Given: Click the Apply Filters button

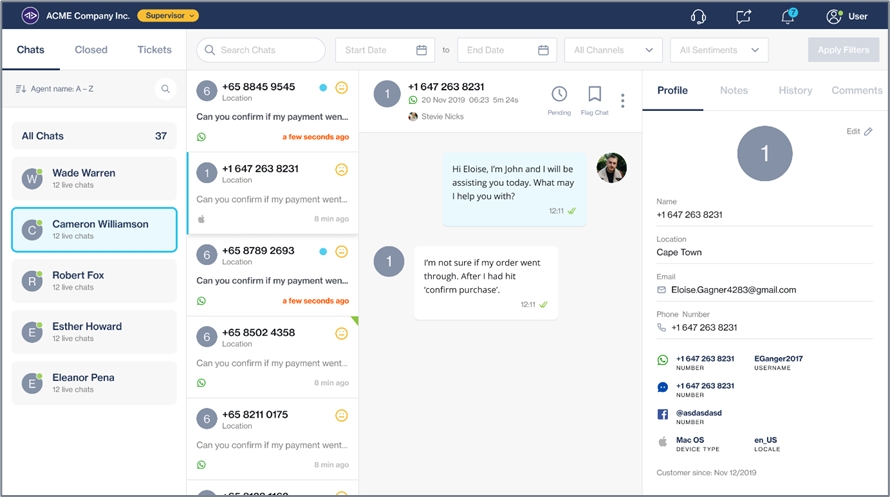Looking at the screenshot, I should 843,50.
